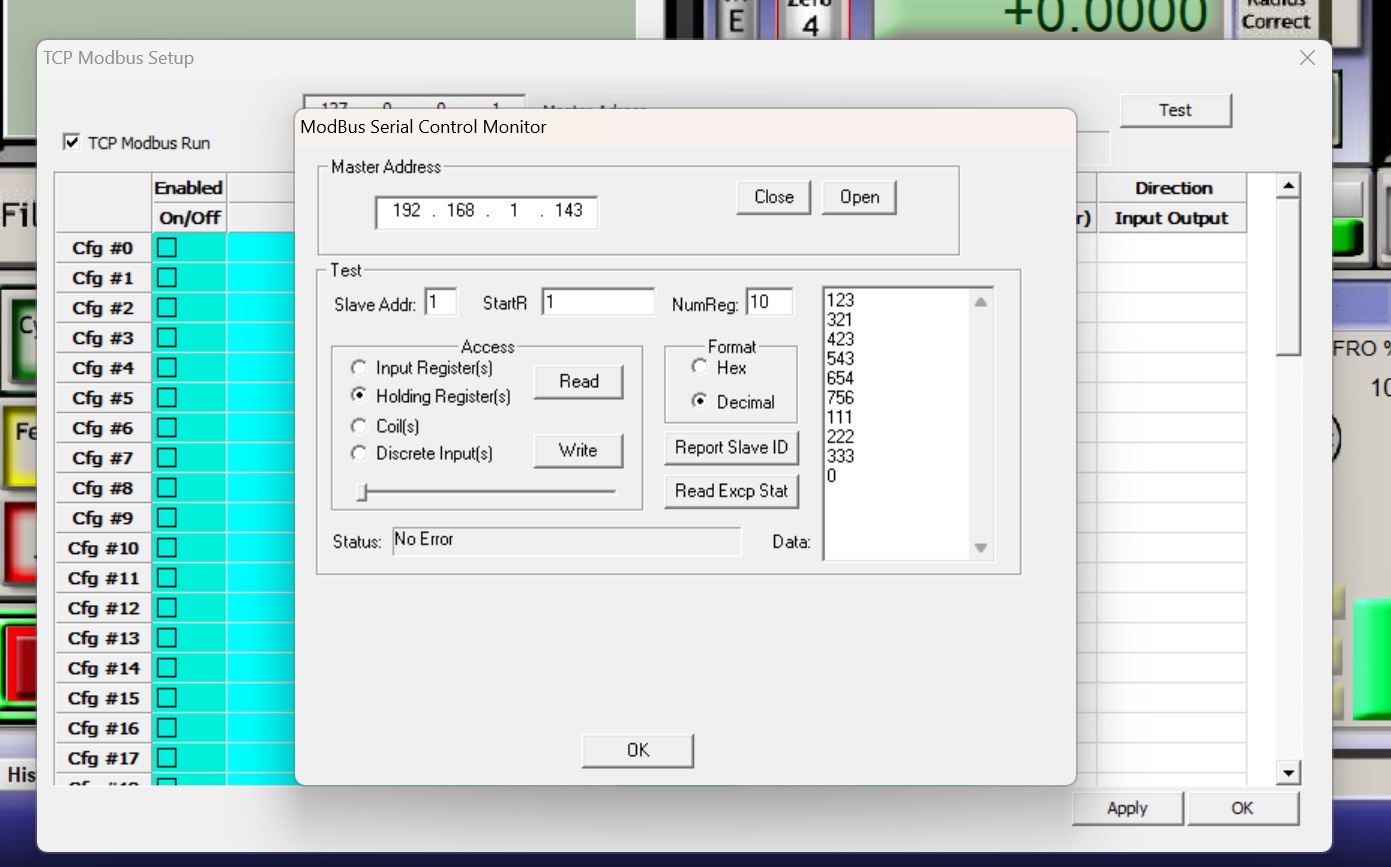Screen dimensions: 1391x867
Task: Click the Close button beside Master Address
Action: pyautogui.click(x=774, y=197)
